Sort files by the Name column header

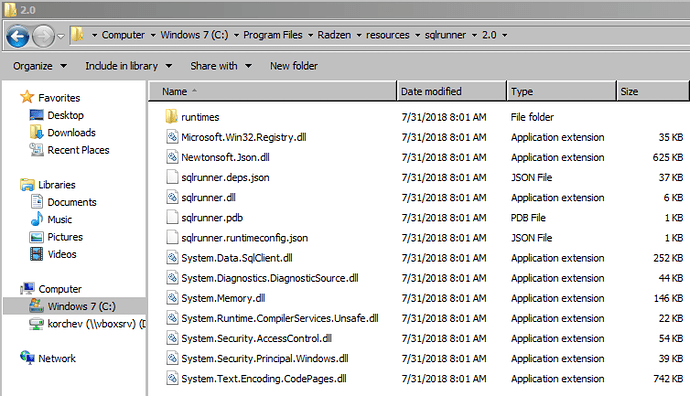273,91
